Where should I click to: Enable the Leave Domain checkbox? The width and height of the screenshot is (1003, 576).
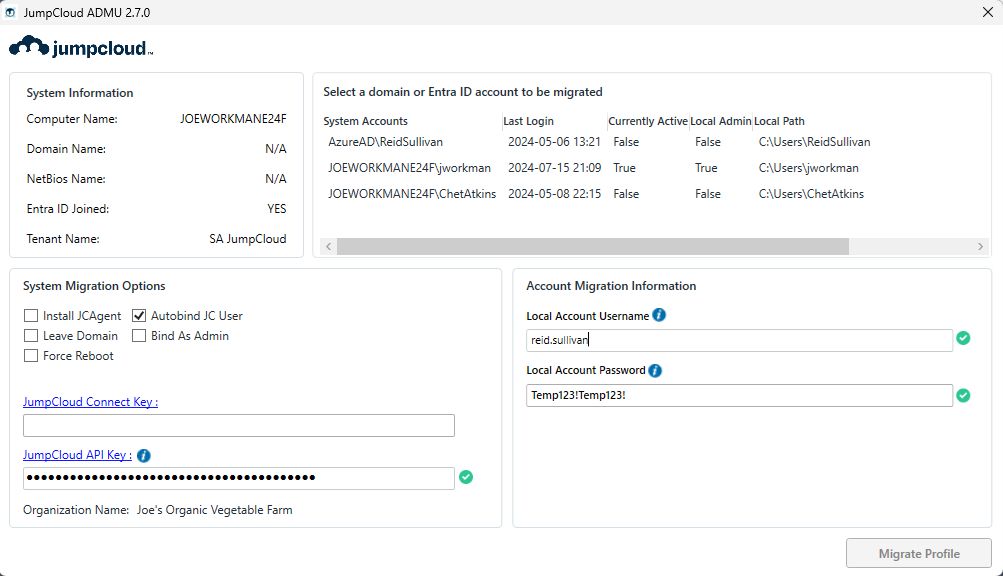(x=31, y=335)
